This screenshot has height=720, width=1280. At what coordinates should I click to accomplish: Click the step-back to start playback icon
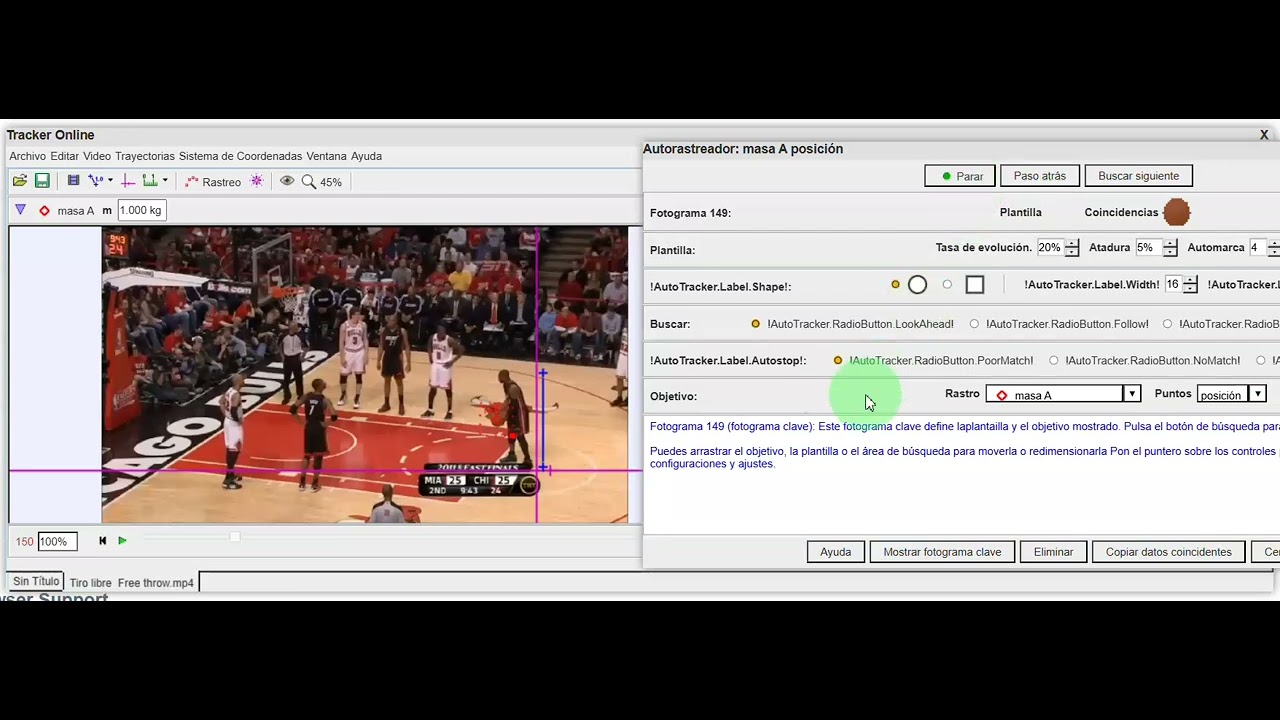(102, 541)
